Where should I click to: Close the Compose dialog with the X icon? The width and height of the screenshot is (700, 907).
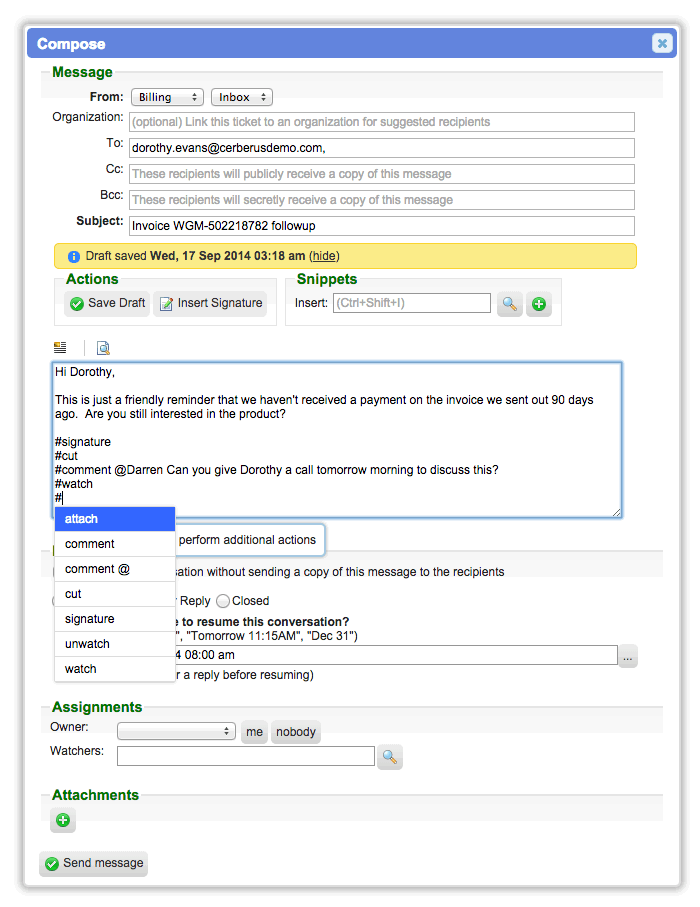662,43
